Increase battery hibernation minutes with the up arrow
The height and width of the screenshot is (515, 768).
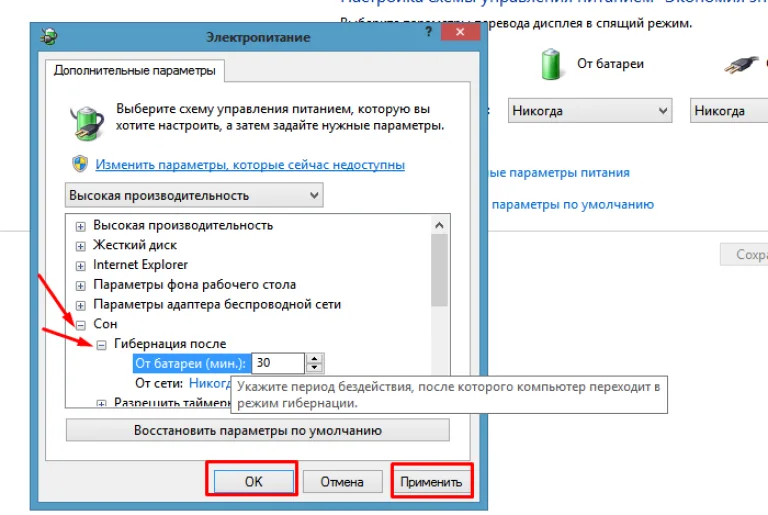point(314,358)
